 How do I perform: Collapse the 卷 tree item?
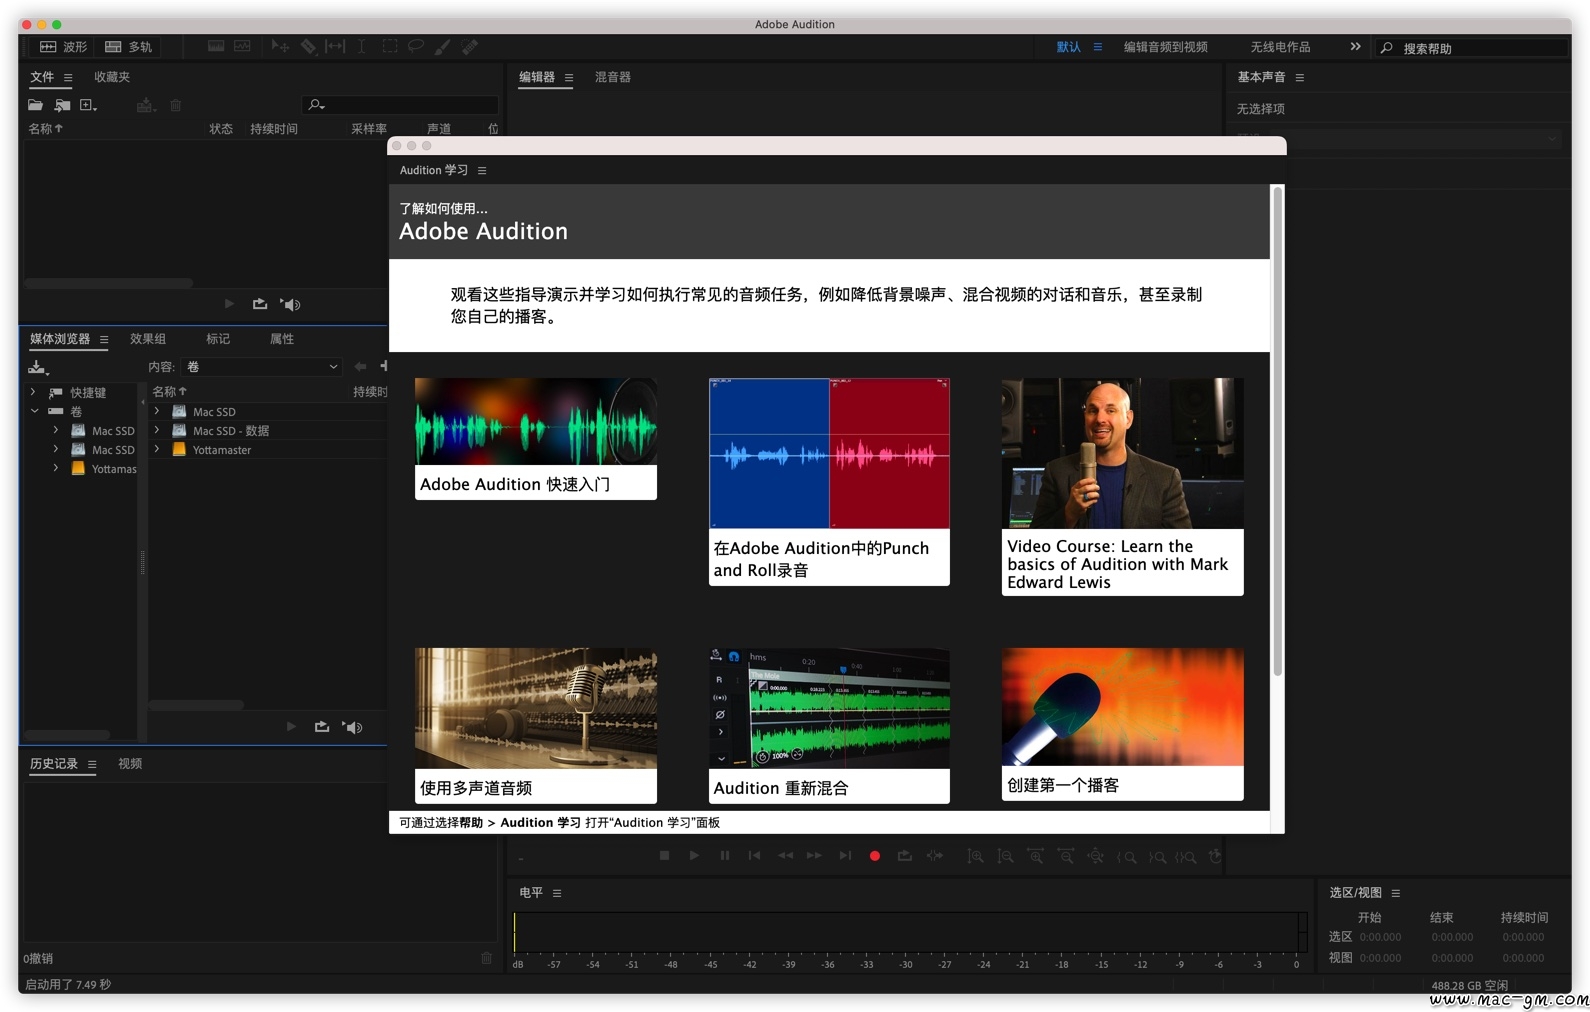pos(34,411)
